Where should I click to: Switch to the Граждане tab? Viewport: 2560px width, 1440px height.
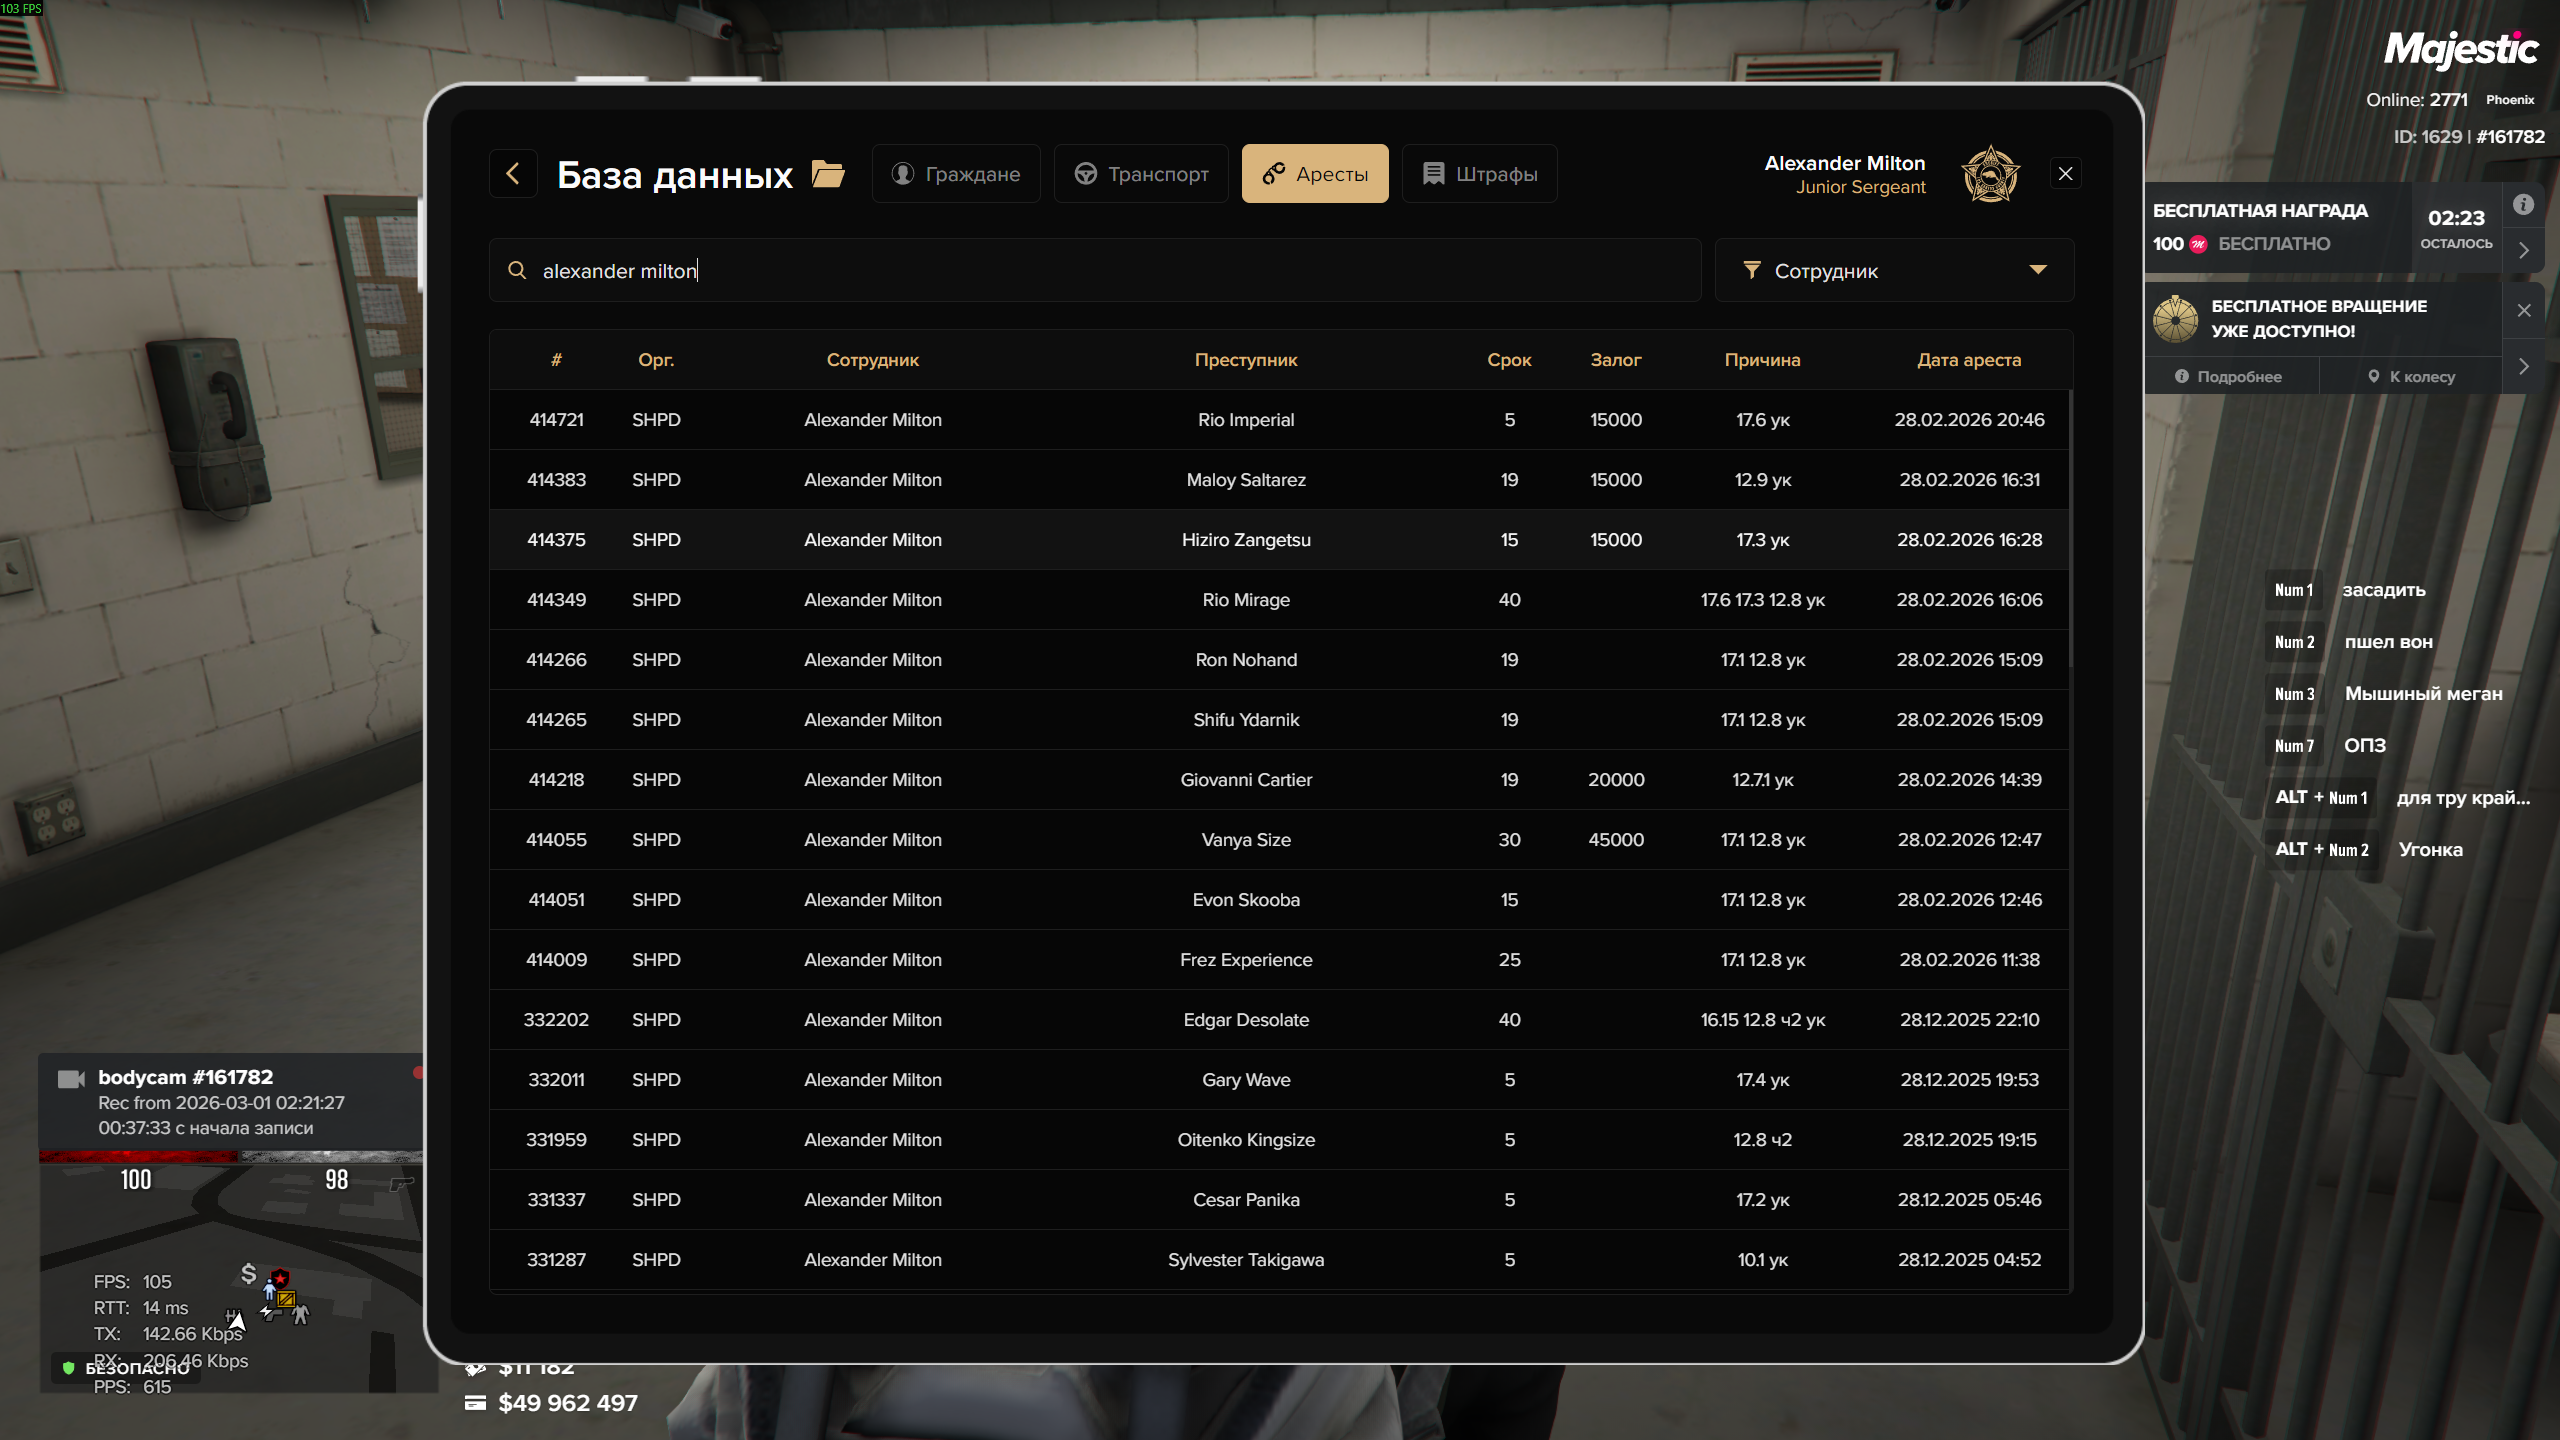(x=956, y=174)
